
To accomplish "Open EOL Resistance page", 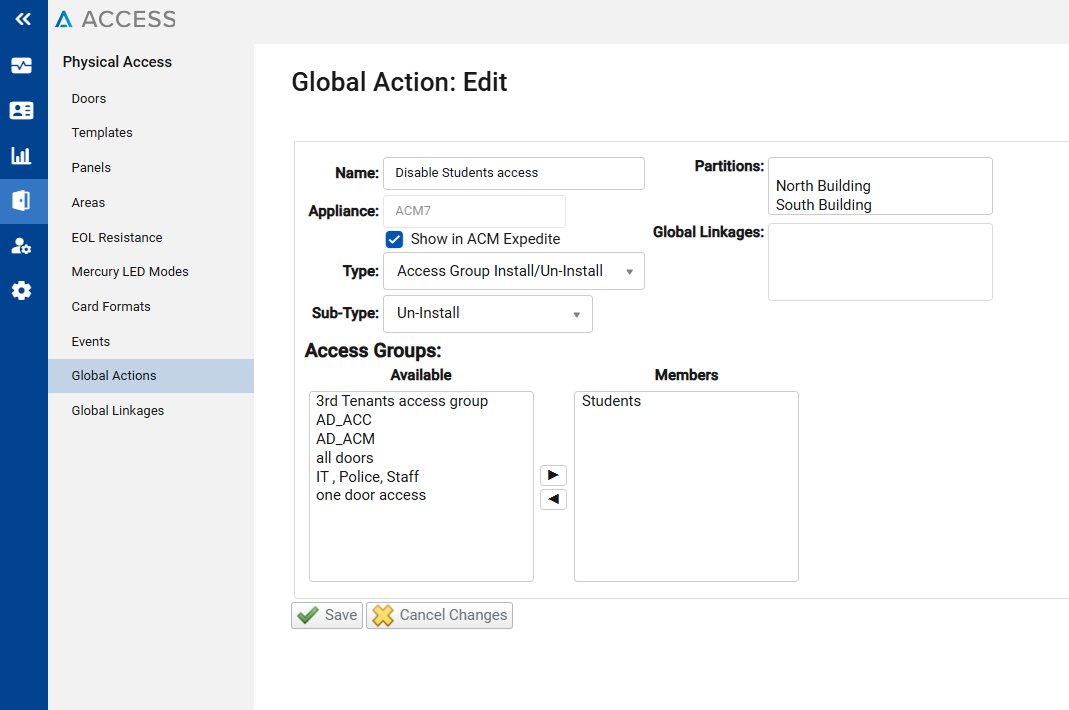I will pyautogui.click(x=117, y=237).
